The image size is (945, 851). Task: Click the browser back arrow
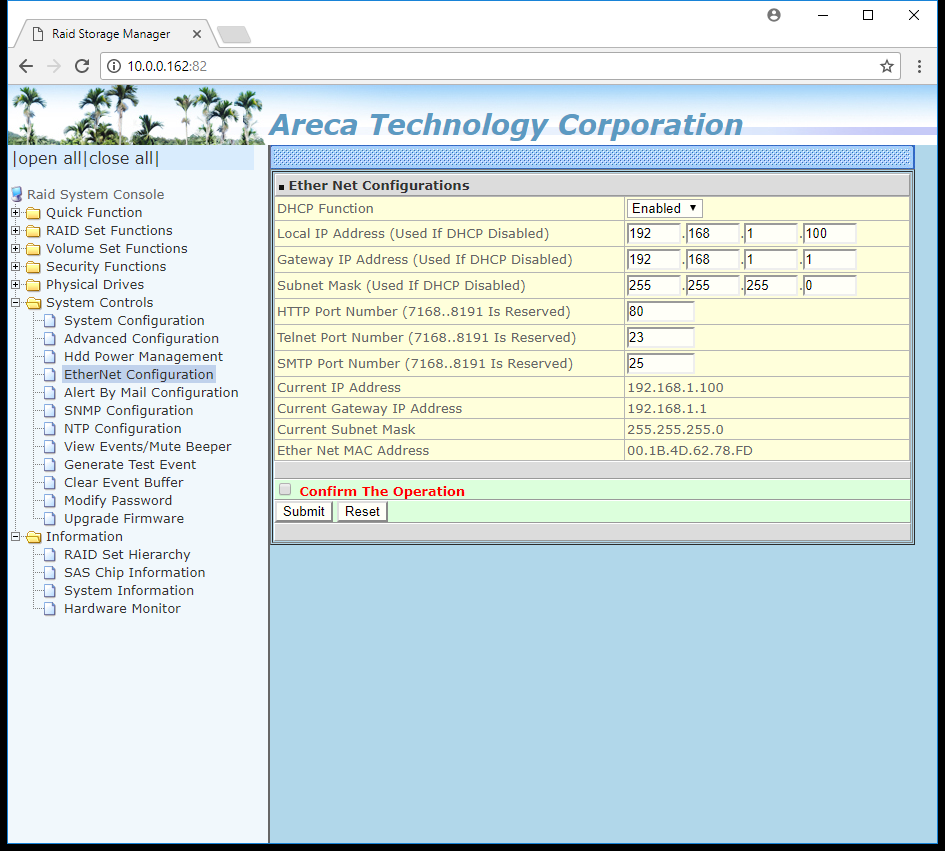(26, 66)
